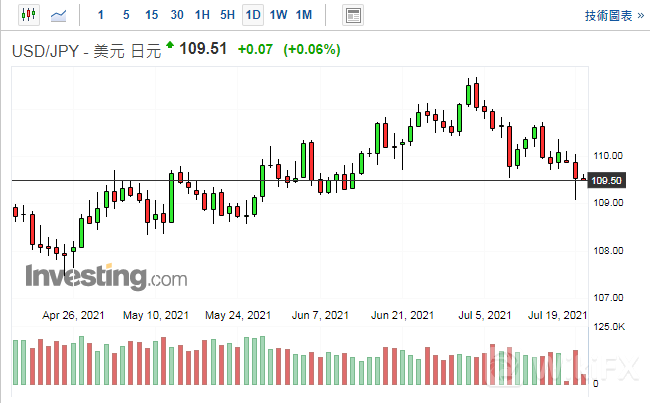
Task: Click the USD/JPY pair title
Action: pyautogui.click(x=47, y=49)
